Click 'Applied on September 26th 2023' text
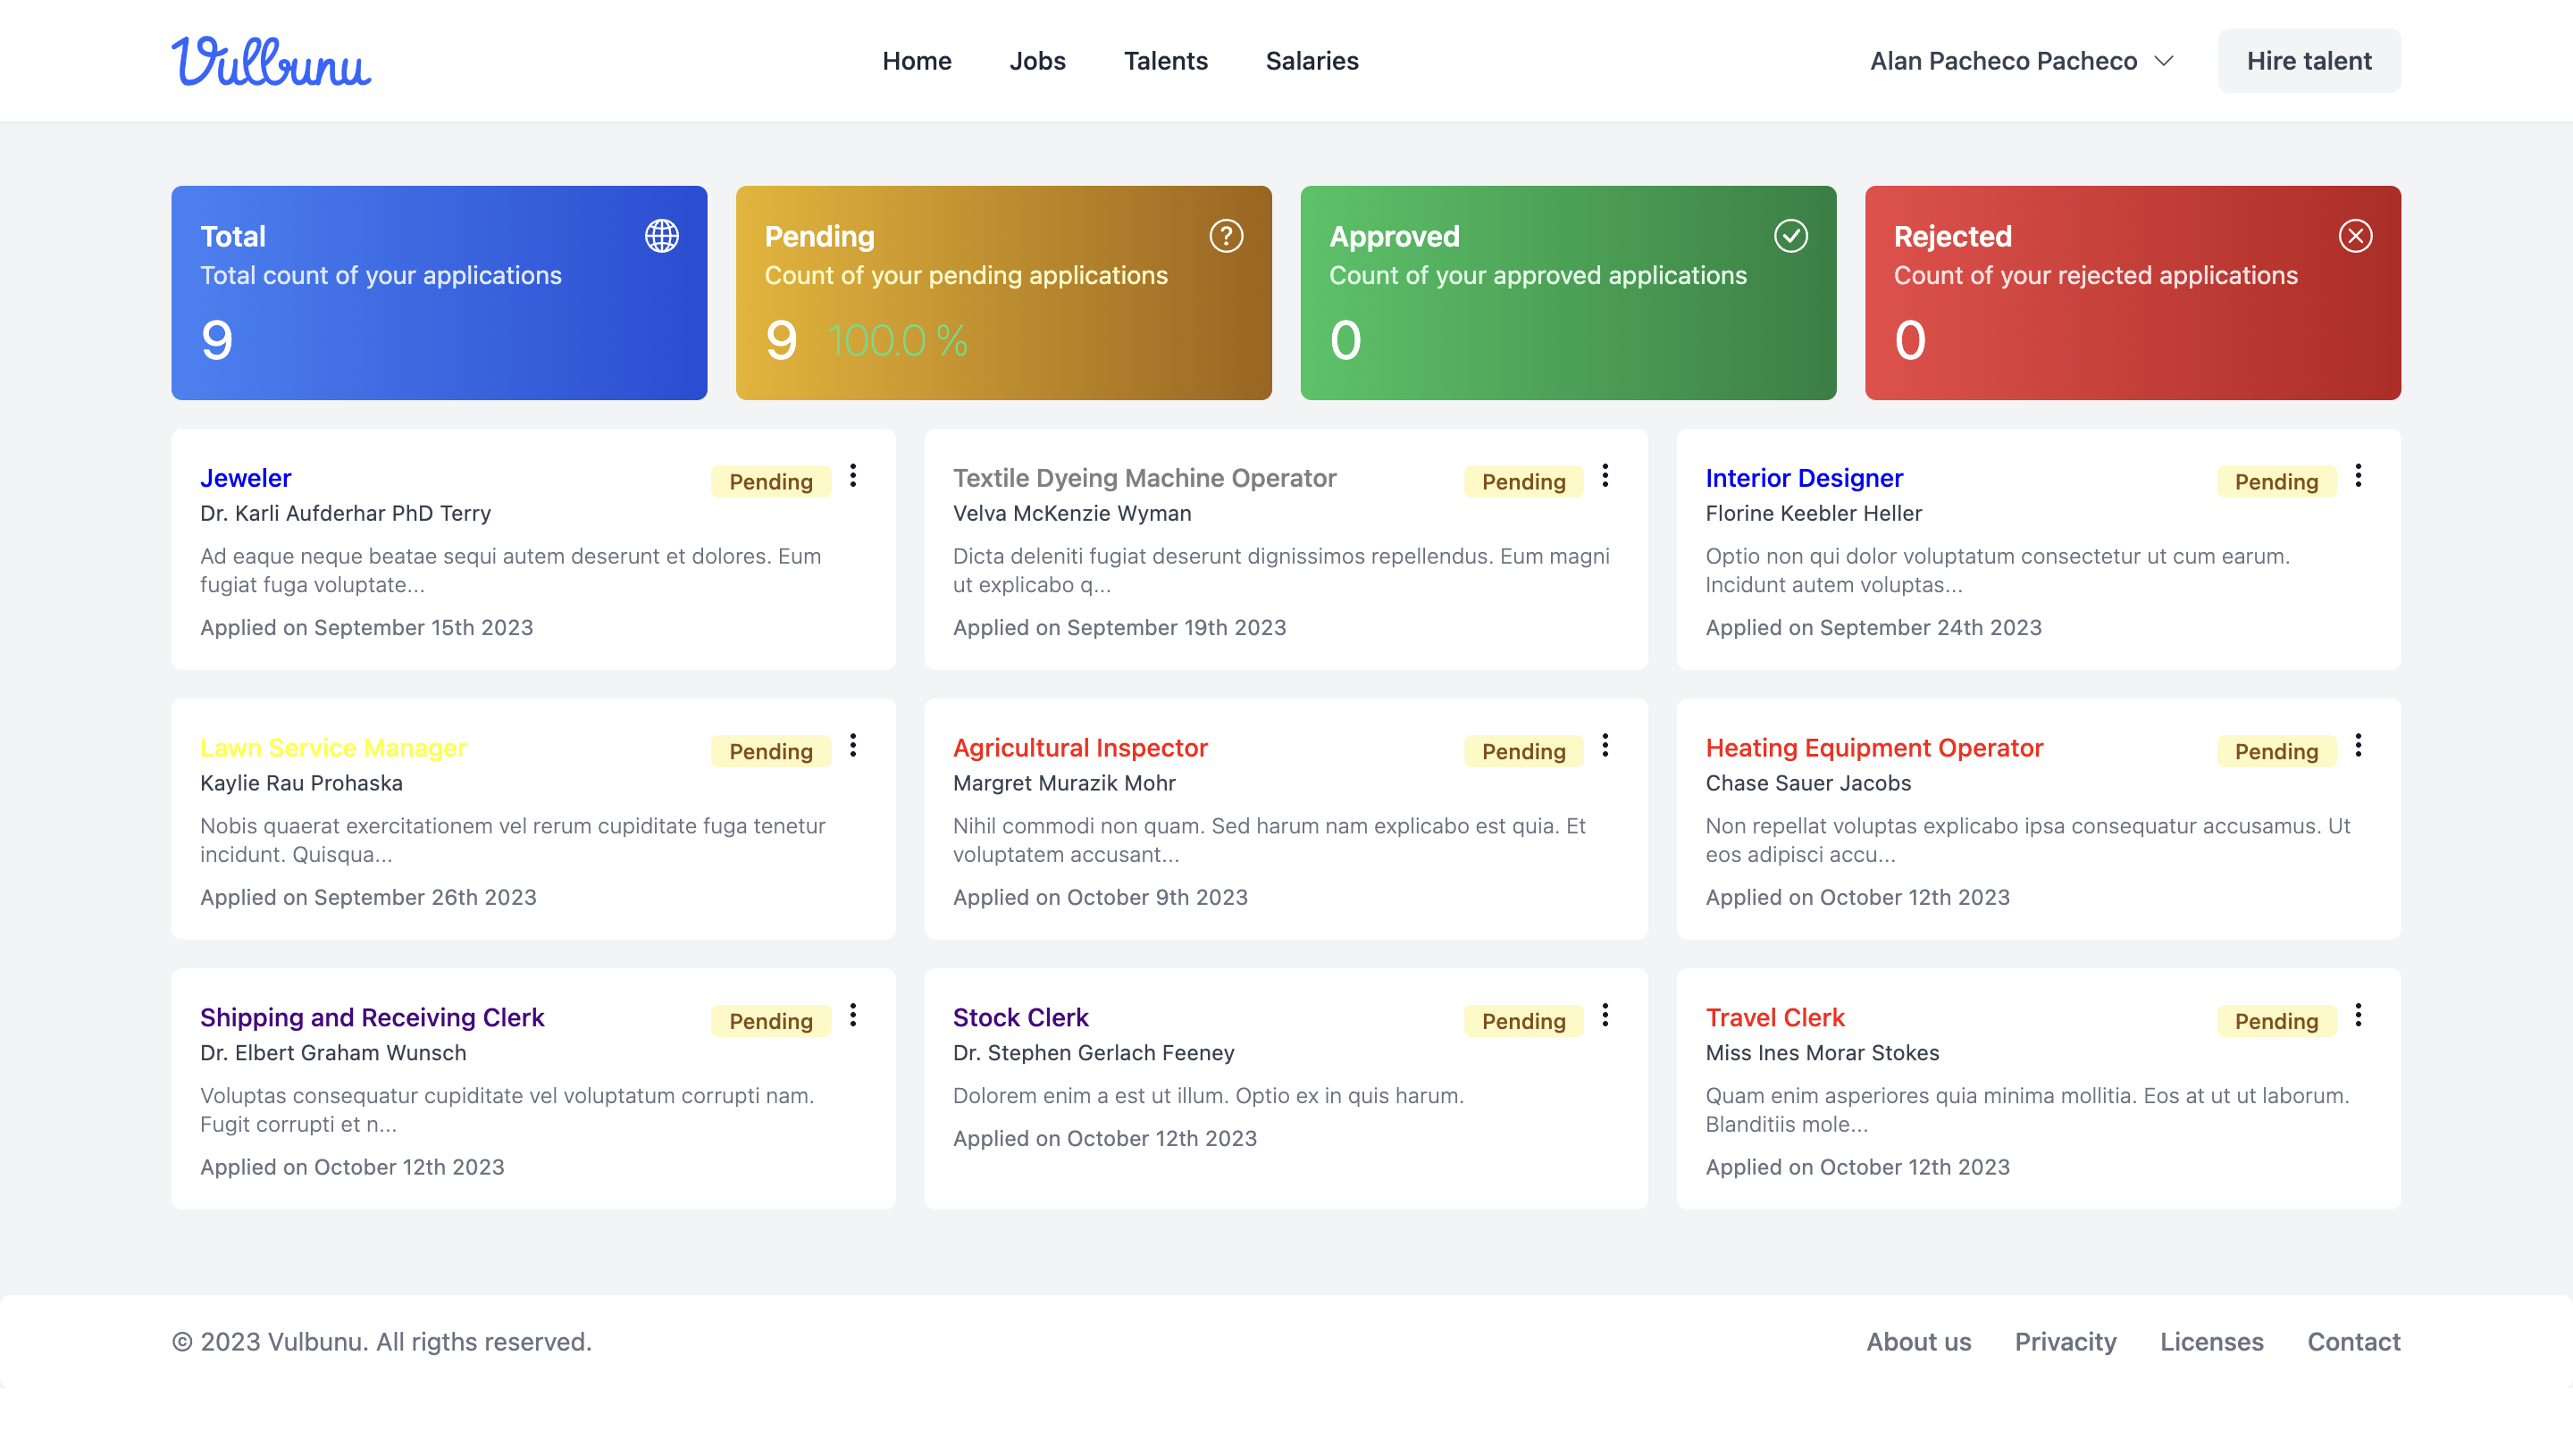 coord(368,898)
